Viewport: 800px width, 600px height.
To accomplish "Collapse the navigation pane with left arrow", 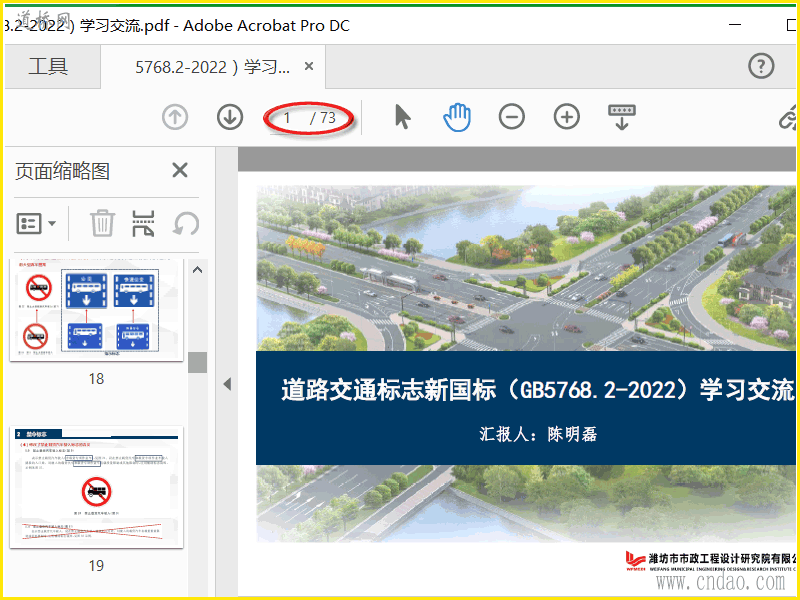I will coord(227,384).
